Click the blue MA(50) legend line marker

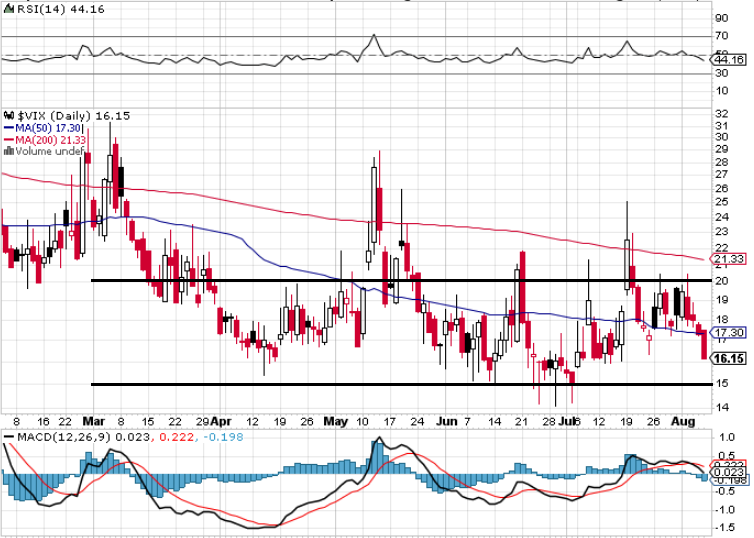point(7,128)
